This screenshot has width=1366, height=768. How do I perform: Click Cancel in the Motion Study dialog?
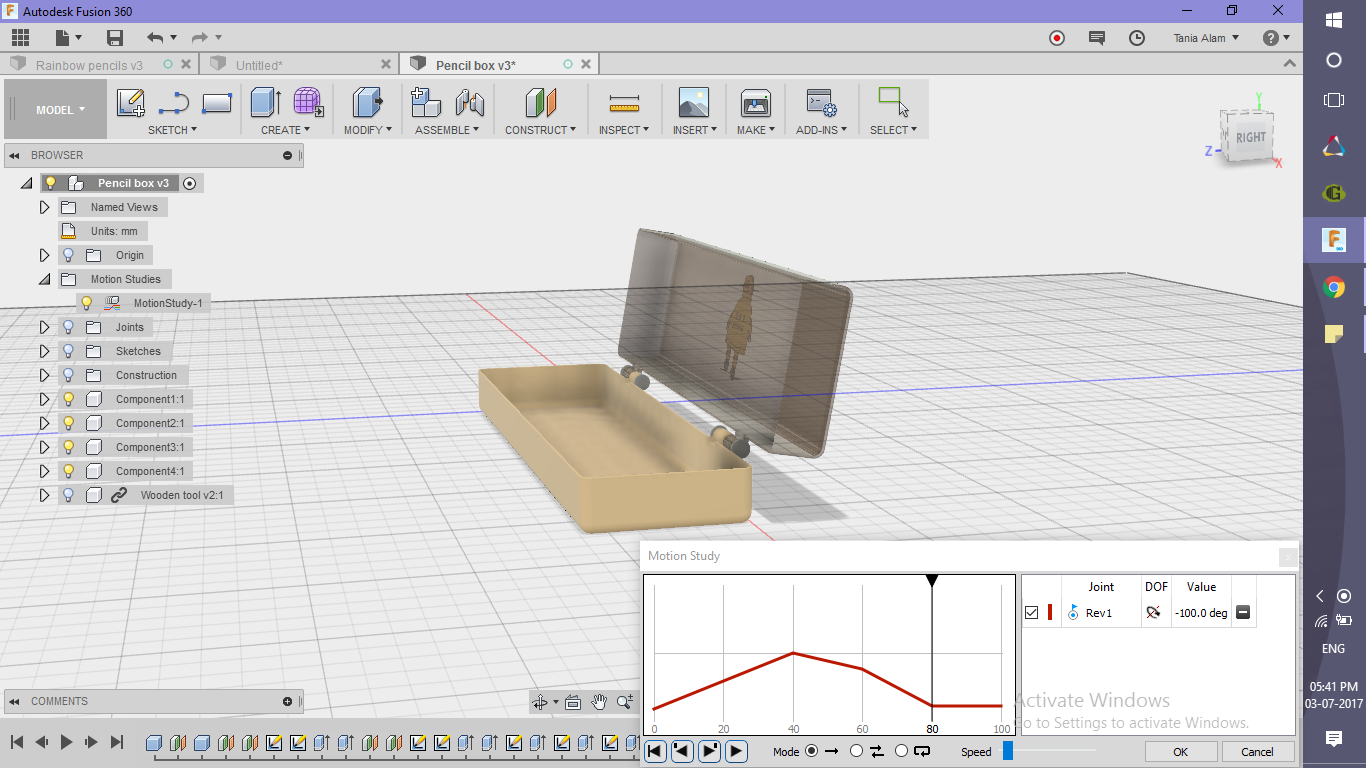[1257, 751]
